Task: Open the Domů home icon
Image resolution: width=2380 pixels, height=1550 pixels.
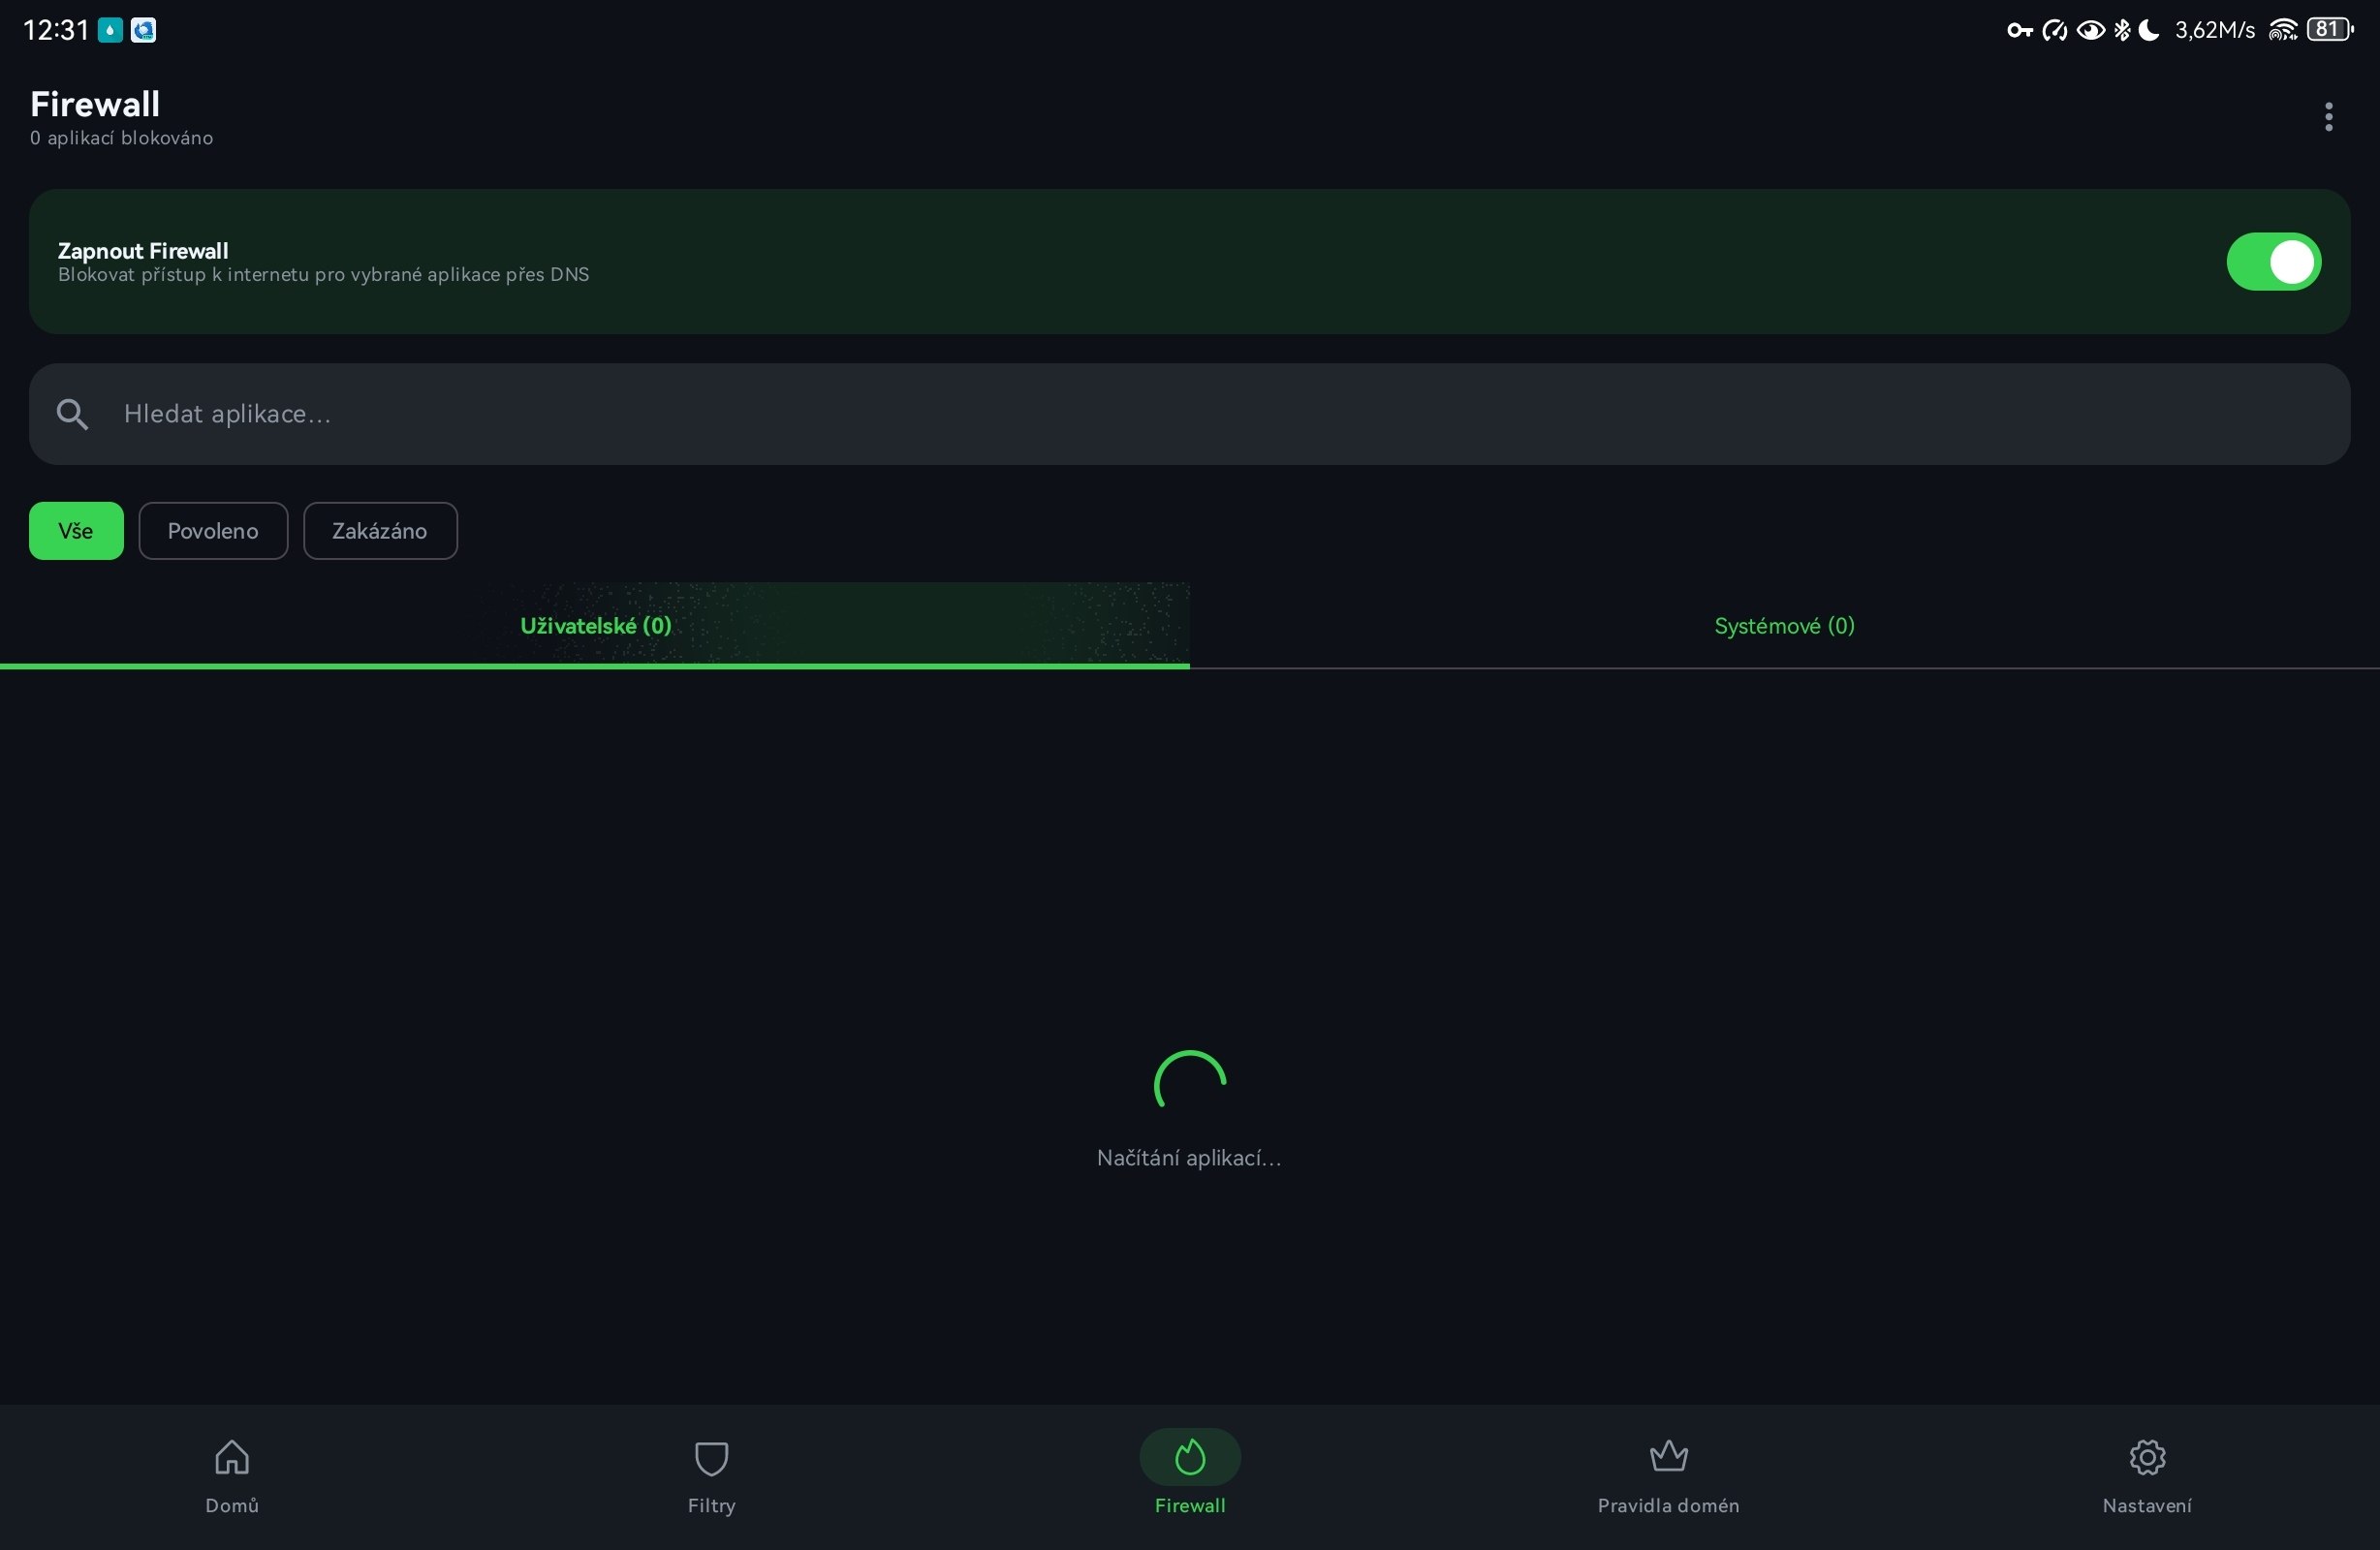Action: [232, 1458]
